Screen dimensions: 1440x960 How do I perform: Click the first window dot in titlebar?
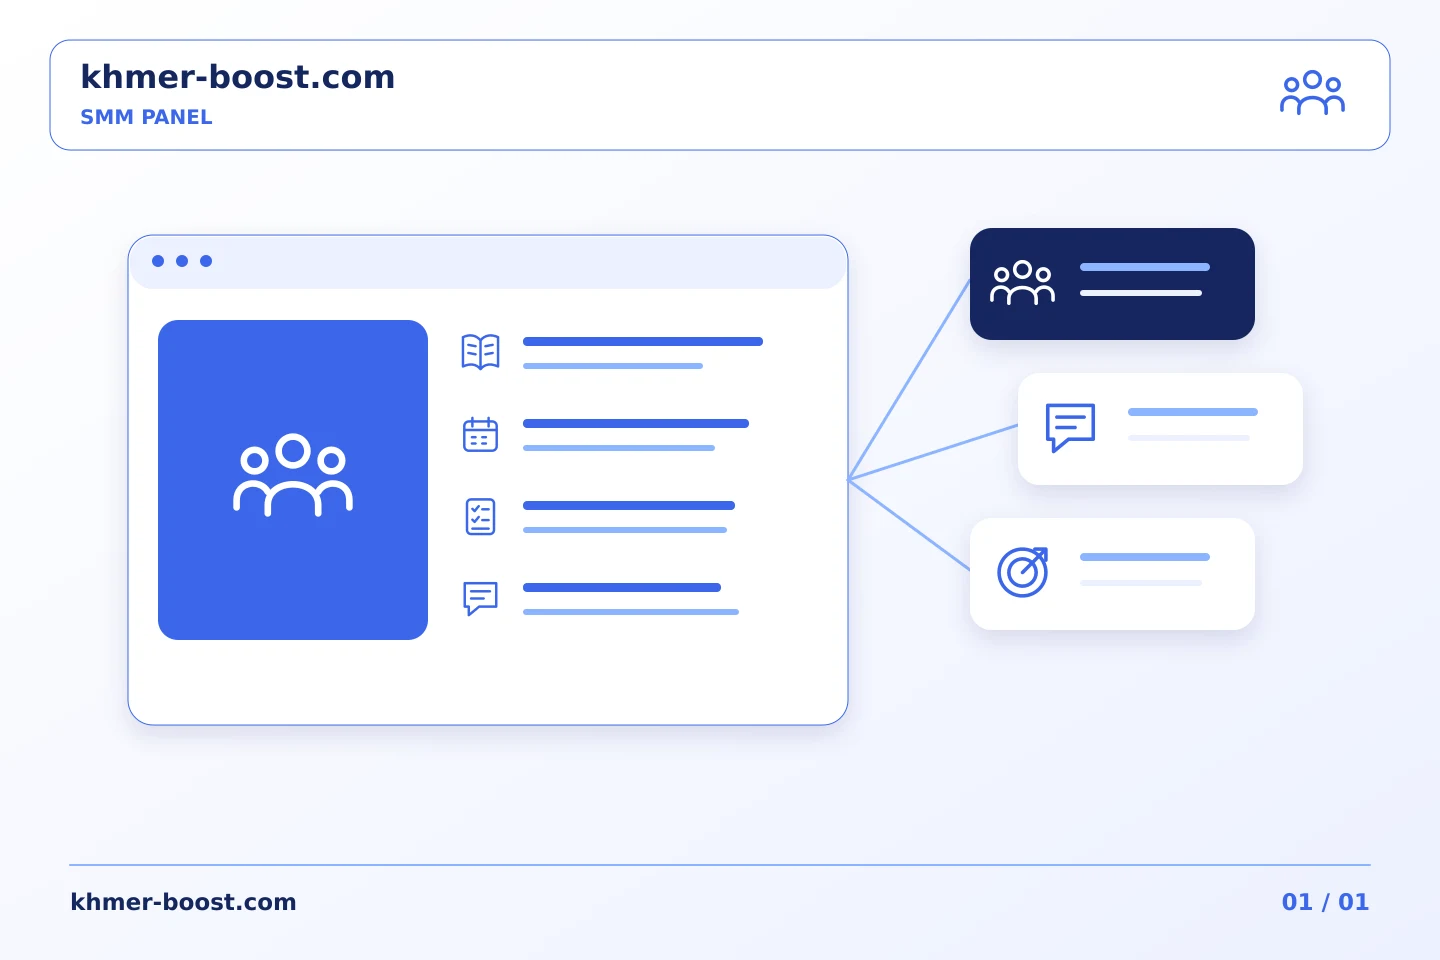click(158, 261)
